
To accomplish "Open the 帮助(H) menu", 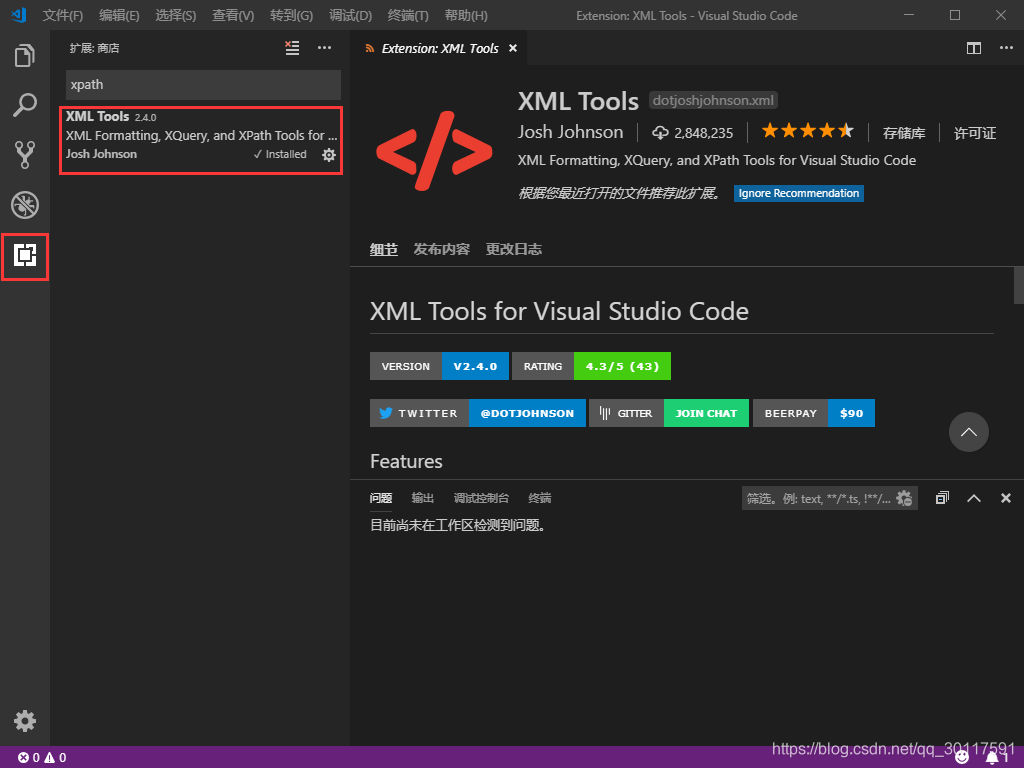I will (466, 16).
